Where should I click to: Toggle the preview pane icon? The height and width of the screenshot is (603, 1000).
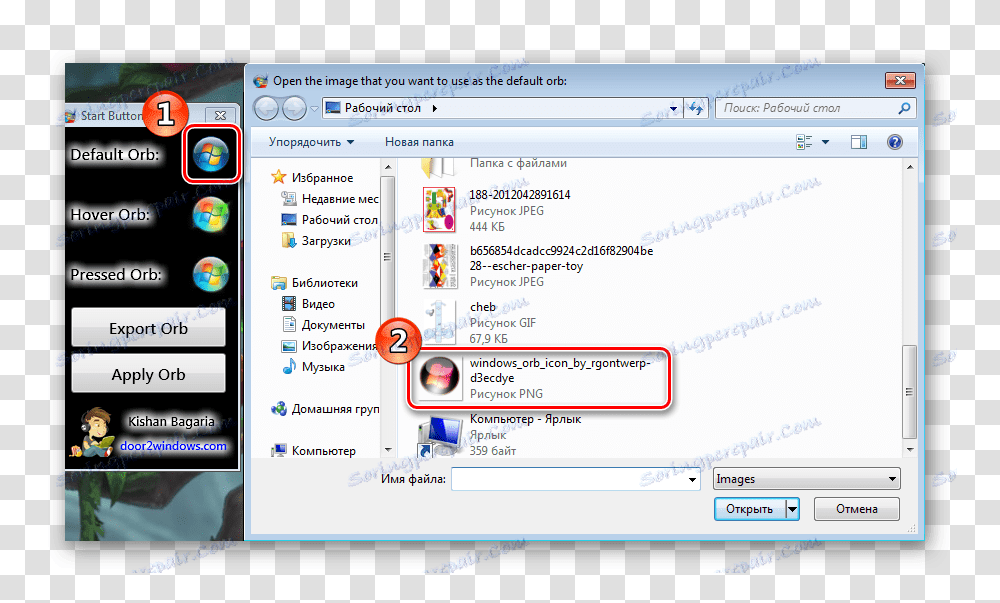[859, 142]
